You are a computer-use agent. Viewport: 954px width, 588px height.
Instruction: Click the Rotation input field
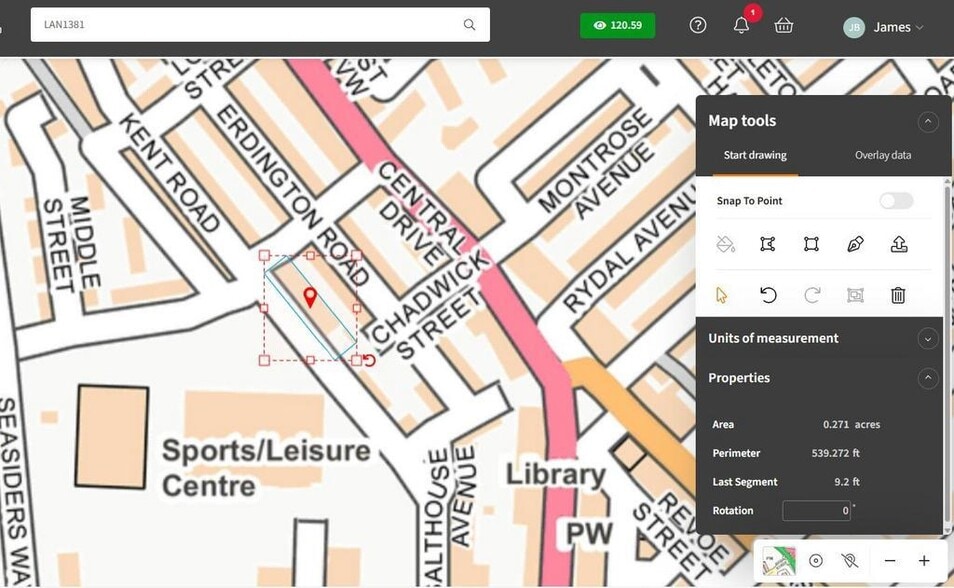click(x=816, y=510)
